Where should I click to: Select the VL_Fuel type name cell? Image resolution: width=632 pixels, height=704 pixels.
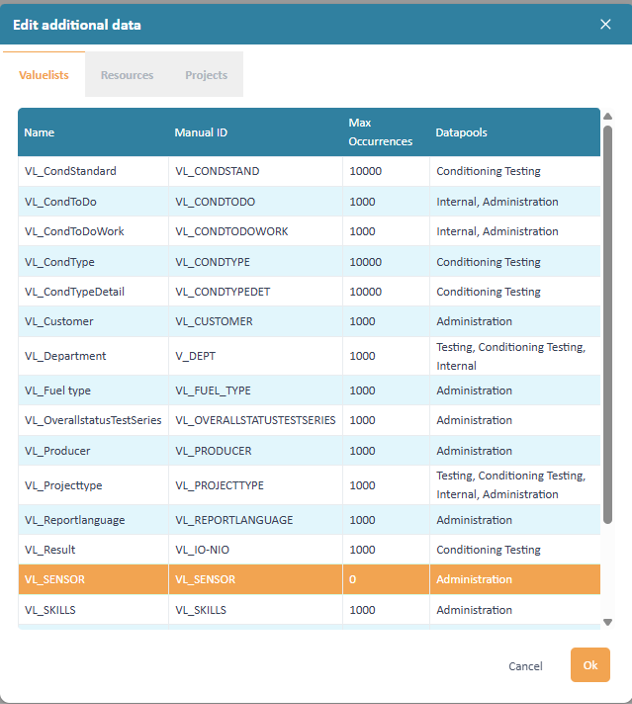click(x=93, y=391)
